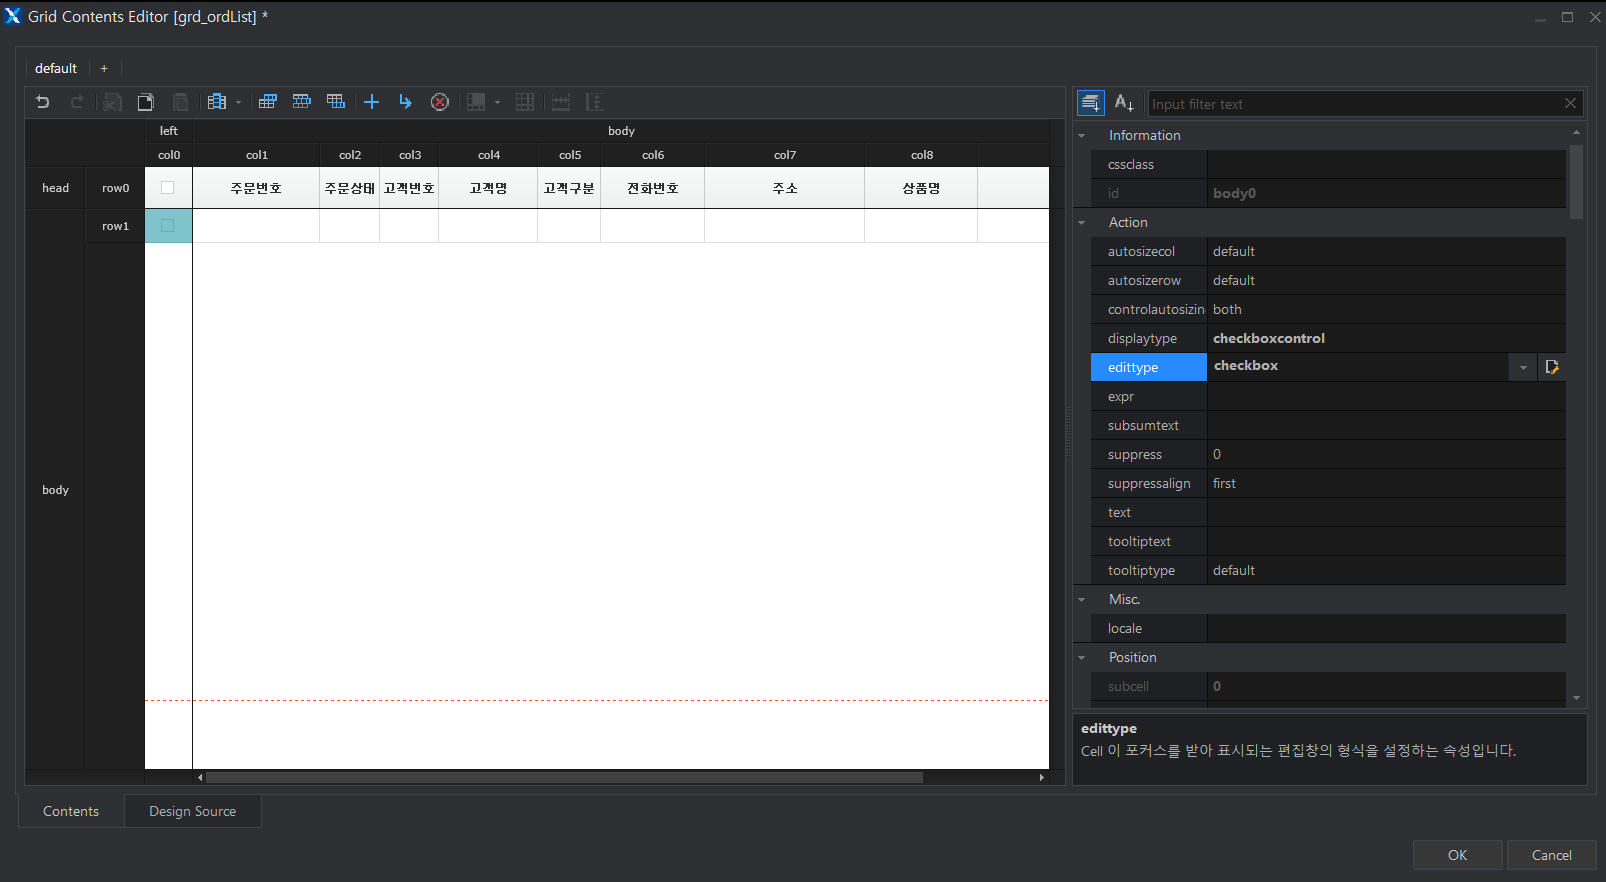Open the edittype value dropdown
This screenshot has height=882, width=1606.
tap(1523, 367)
